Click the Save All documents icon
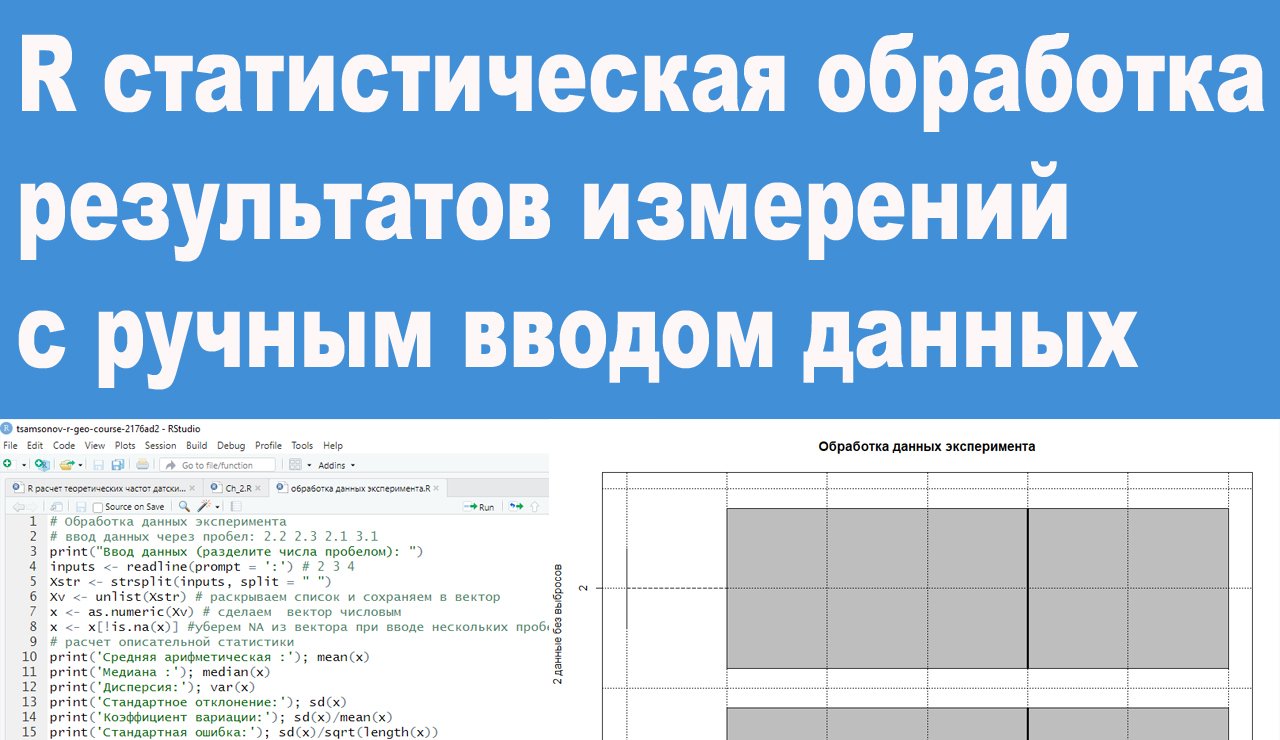Viewport: 1280px width, 740px height. tap(118, 465)
